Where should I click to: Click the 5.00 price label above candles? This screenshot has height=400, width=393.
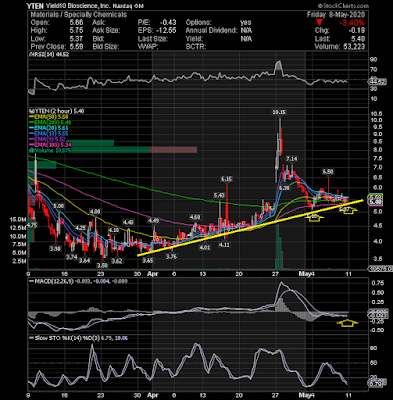pos(58,206)
